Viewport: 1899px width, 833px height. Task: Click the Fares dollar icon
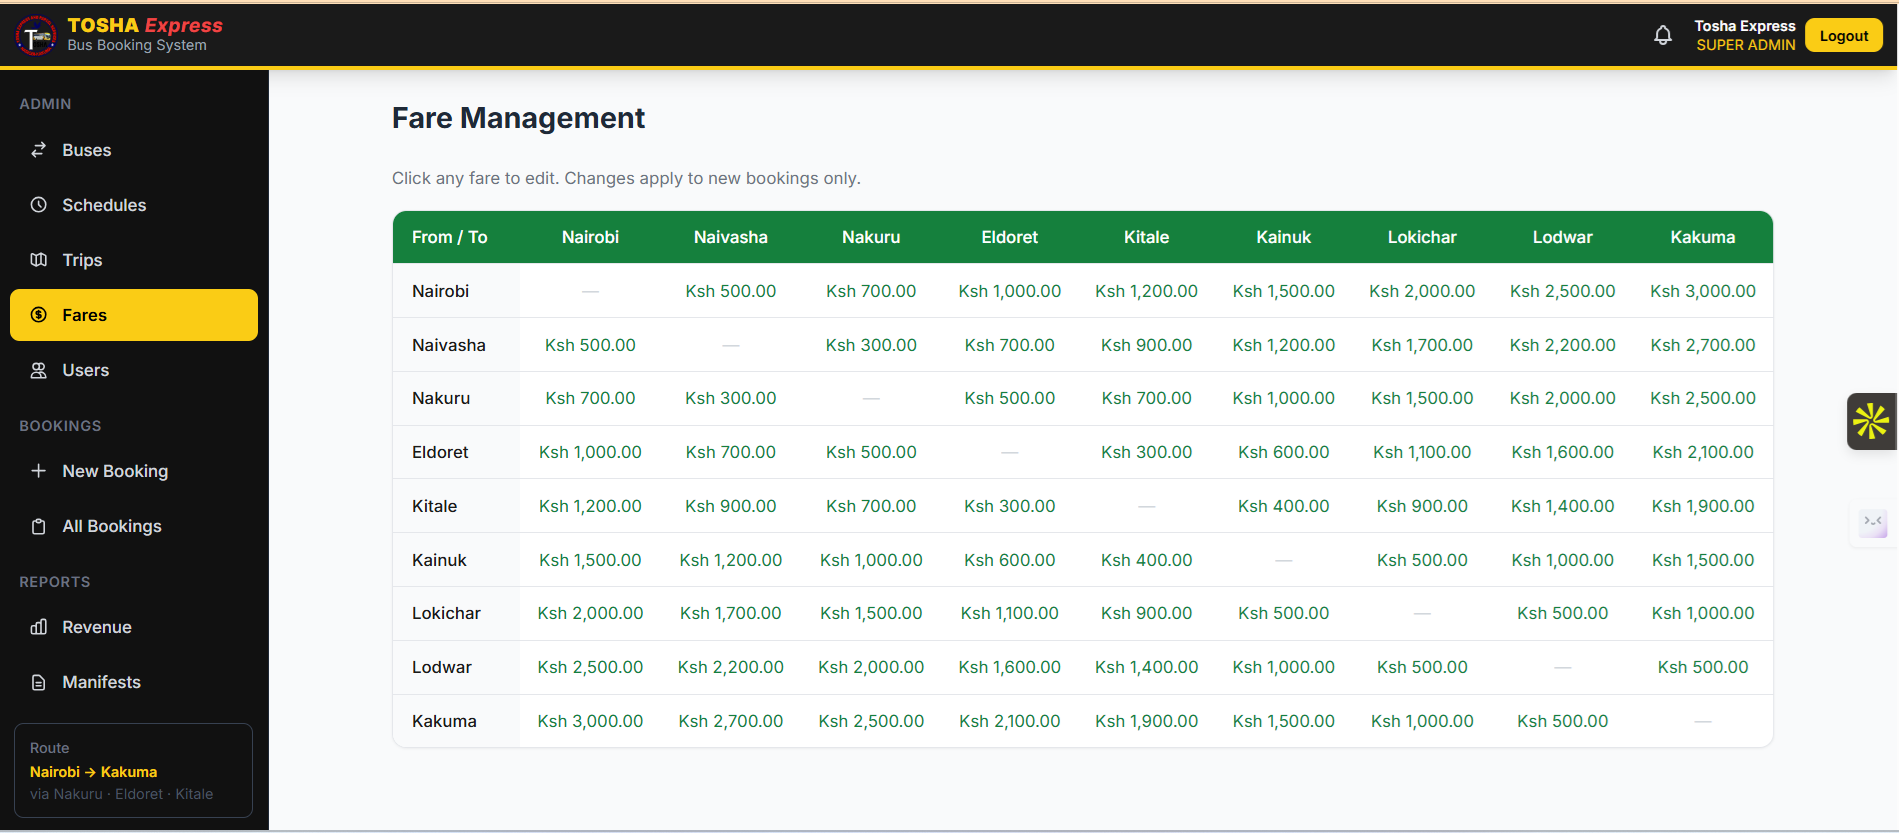[x=39, y=315]
